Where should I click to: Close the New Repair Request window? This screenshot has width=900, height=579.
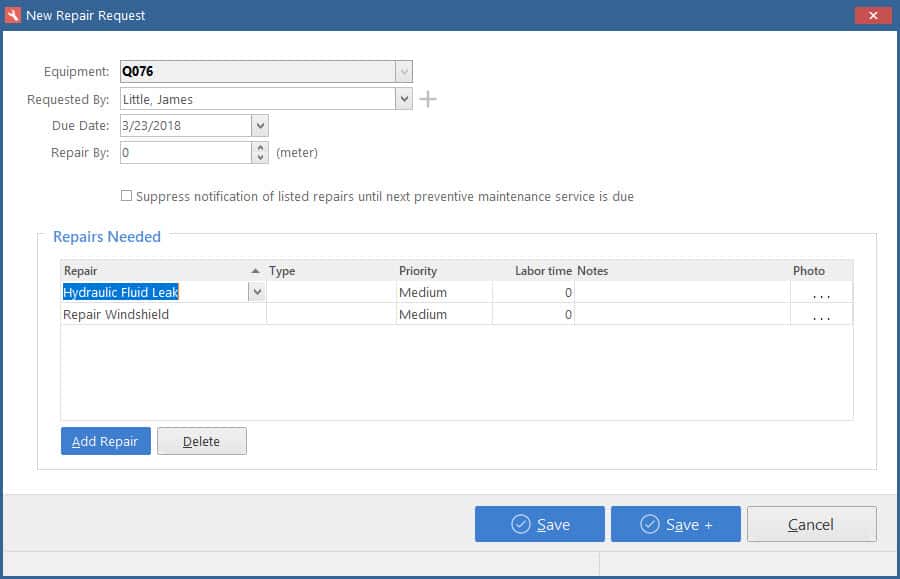point(872,15)
